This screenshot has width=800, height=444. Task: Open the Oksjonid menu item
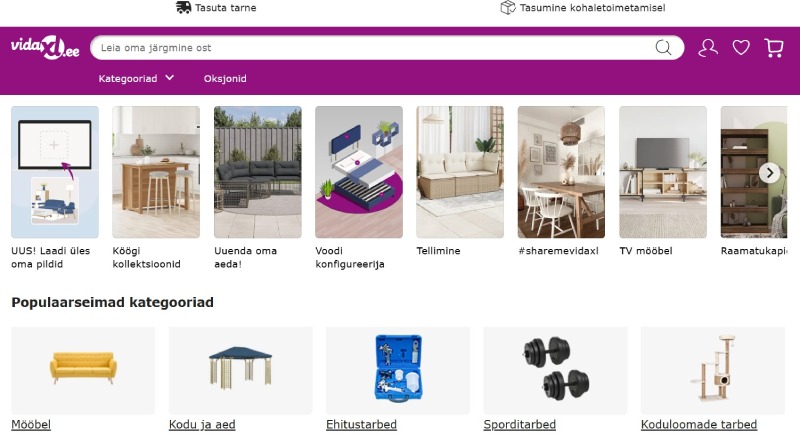225,79
